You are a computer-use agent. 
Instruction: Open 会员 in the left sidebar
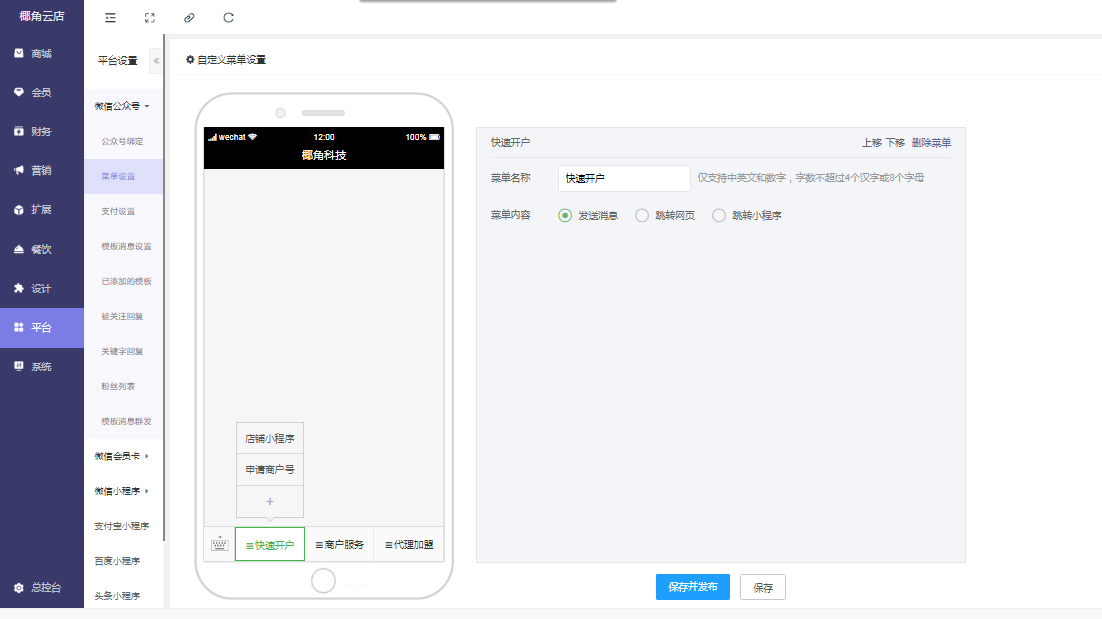pyautogui.click(x=41, y=92)
